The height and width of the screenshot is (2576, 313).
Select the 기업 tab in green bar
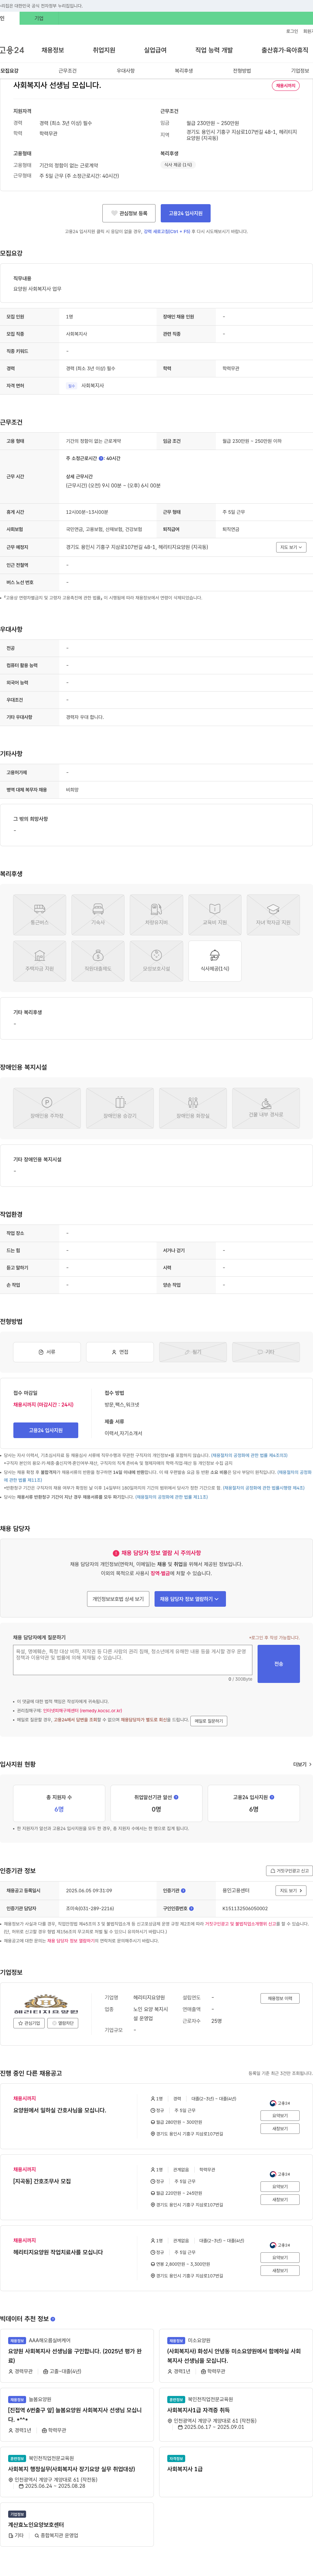click(39, 18)
